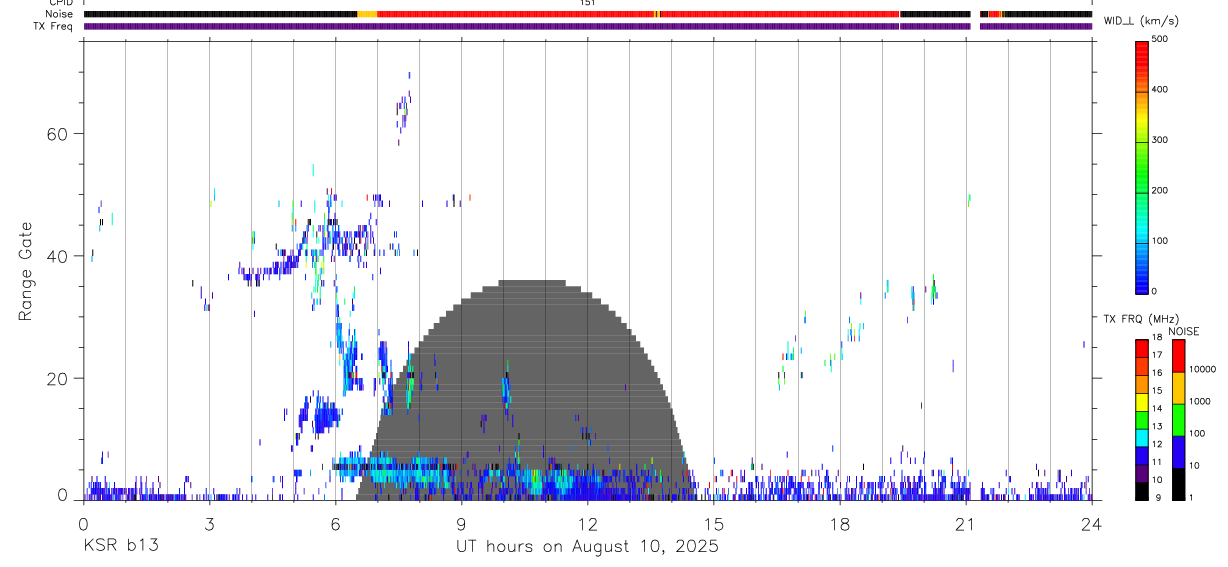Click the "6" tick on UT hours axis
The image size is (1228, 567).
[x=335, y=524]
